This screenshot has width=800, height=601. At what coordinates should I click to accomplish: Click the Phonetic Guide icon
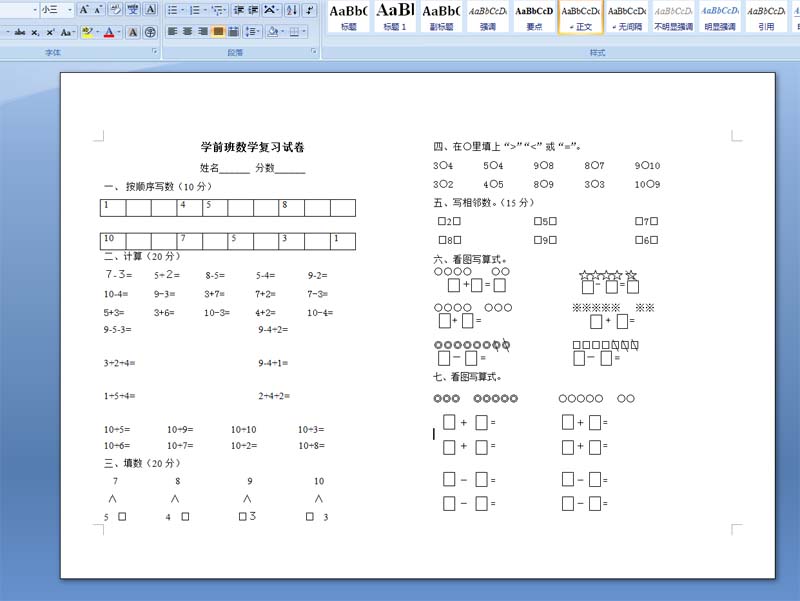[133, 10]
